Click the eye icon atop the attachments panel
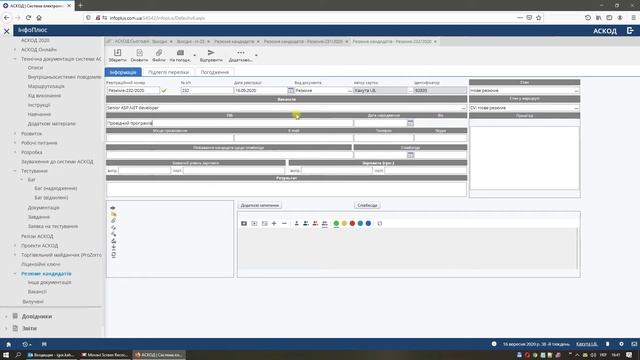Image resolution: width=640 pixels, height=360 pixels. pyautogui.click(x=113, y=208)
